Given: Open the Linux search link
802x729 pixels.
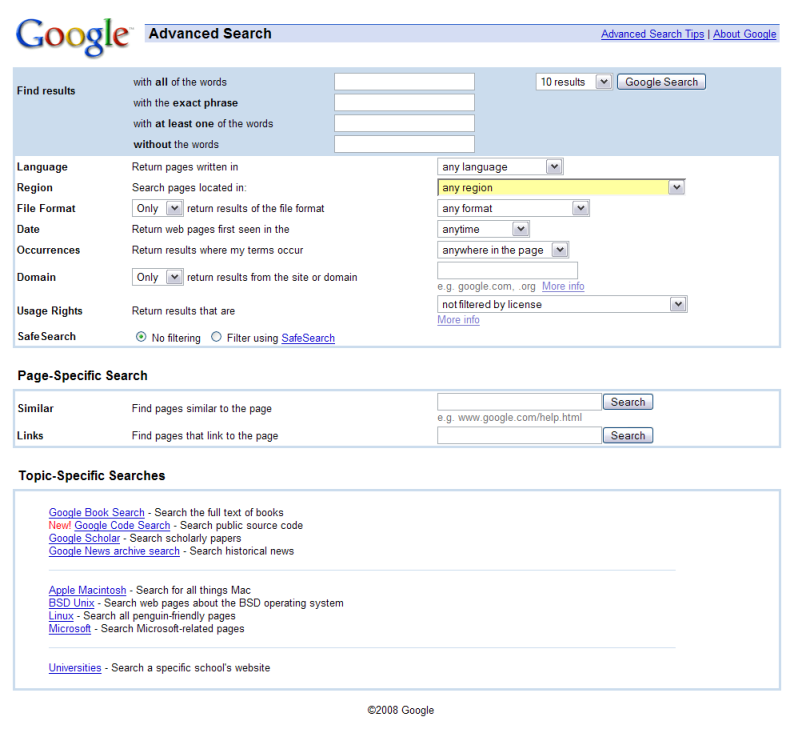Looking at the screenshot, I should [x=61, y=616].
